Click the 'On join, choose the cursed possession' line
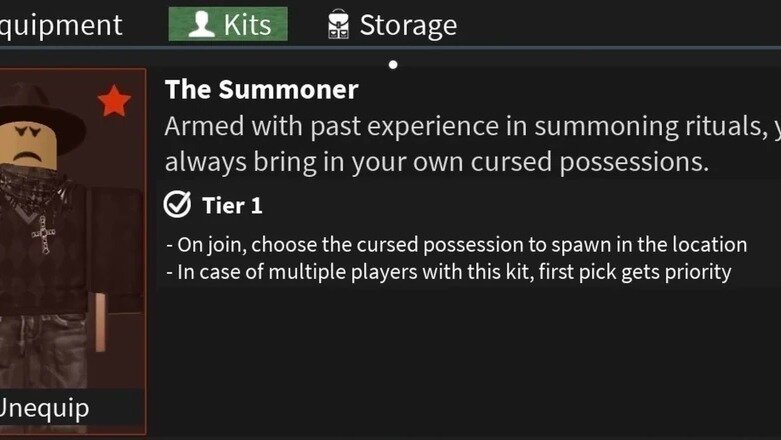The width and height of the screenshot is (781, 440). click(456, 244)
